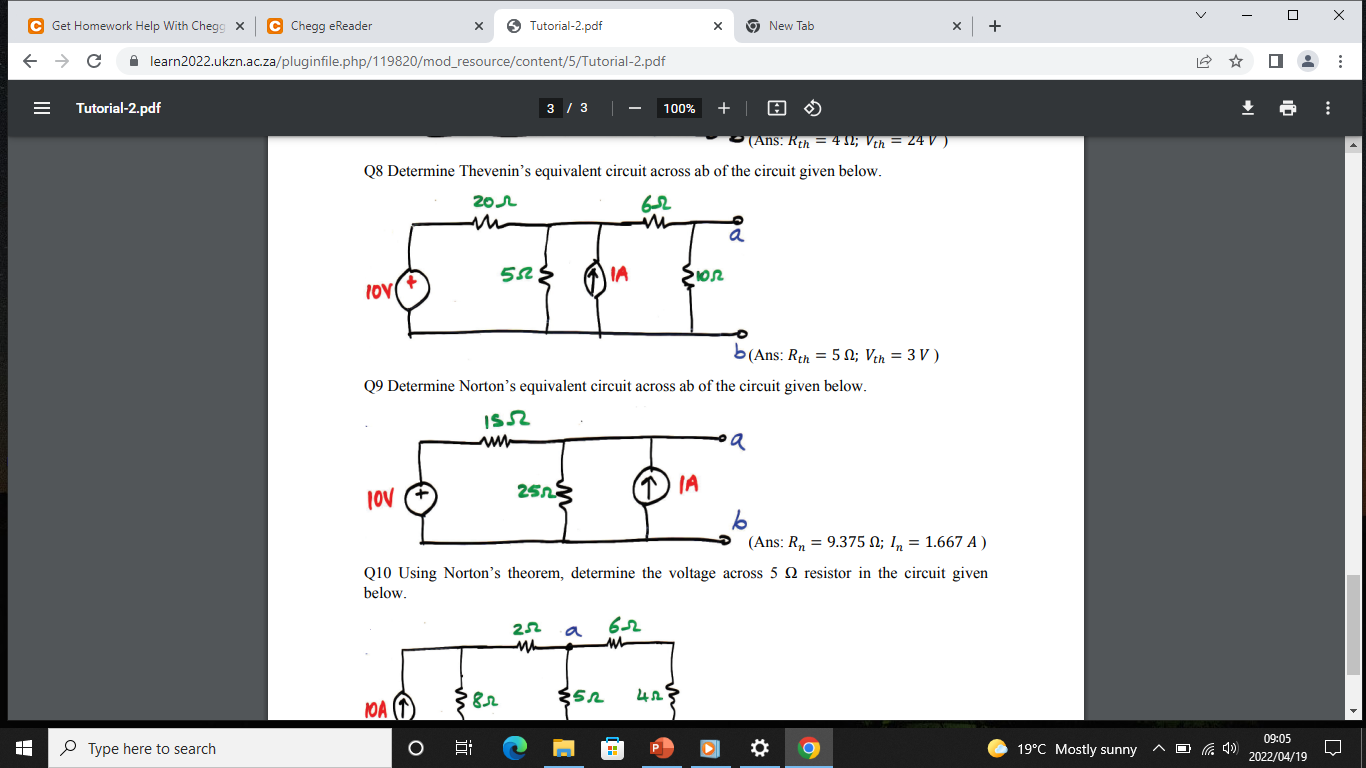This screenshot has height=768, width=1366.
Task: Open the notification center
Action: (x=1333, y=748)
